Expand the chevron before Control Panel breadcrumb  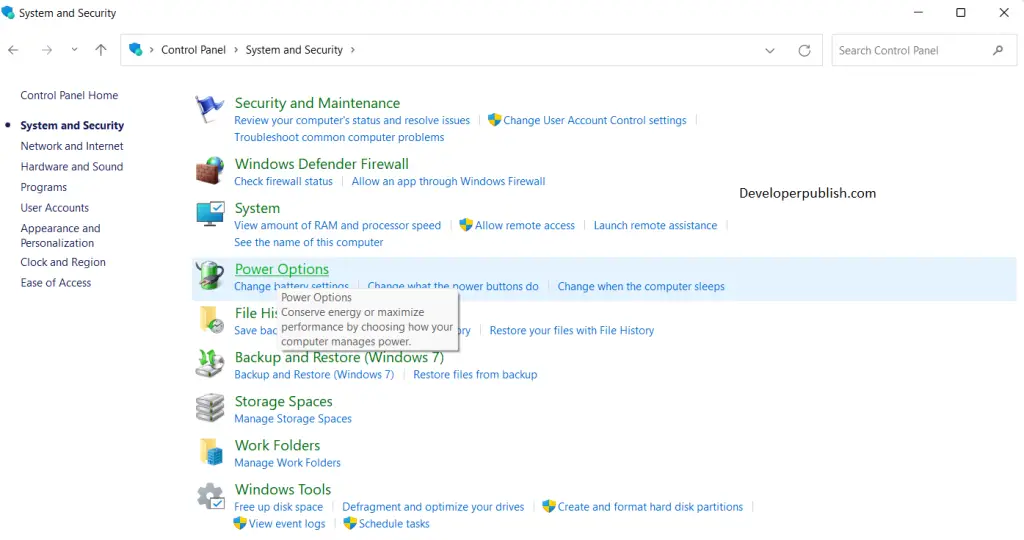point(152,50)
